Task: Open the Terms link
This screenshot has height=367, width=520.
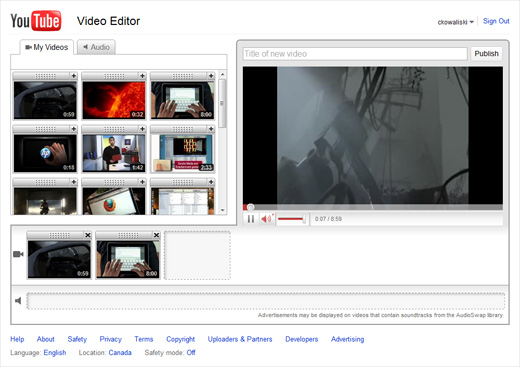Action: tap(144, 339)
